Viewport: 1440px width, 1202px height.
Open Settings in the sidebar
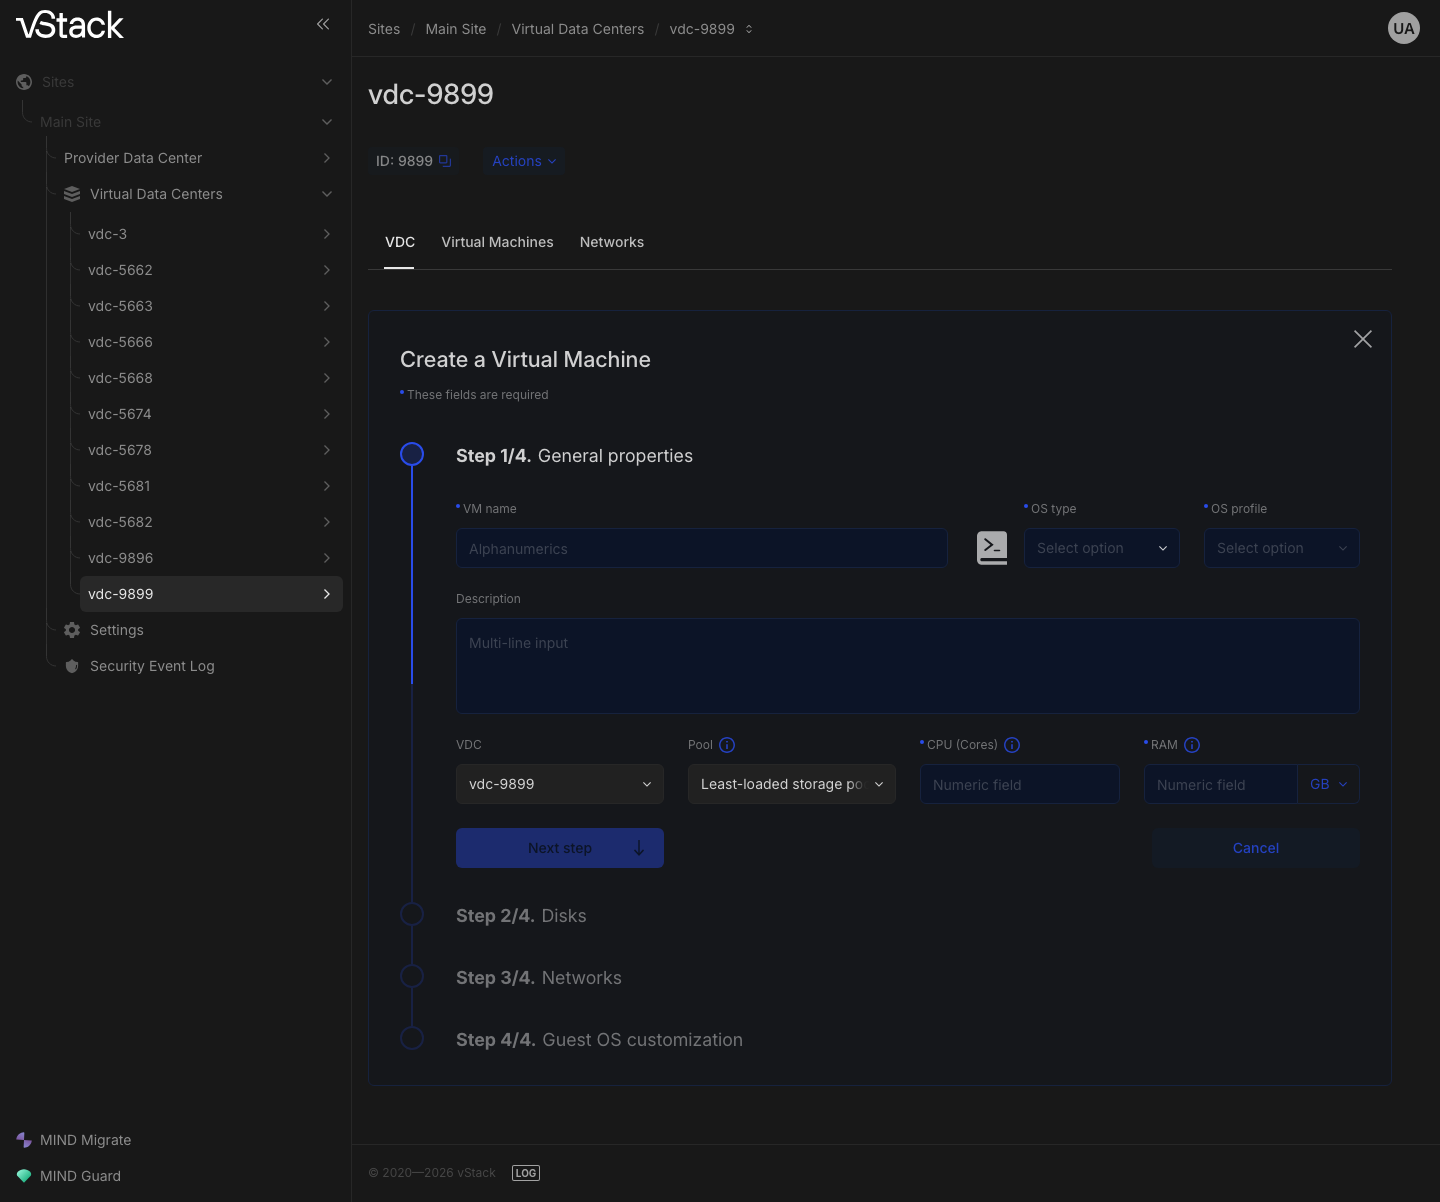pyautogui.click(x=117, y=630)
